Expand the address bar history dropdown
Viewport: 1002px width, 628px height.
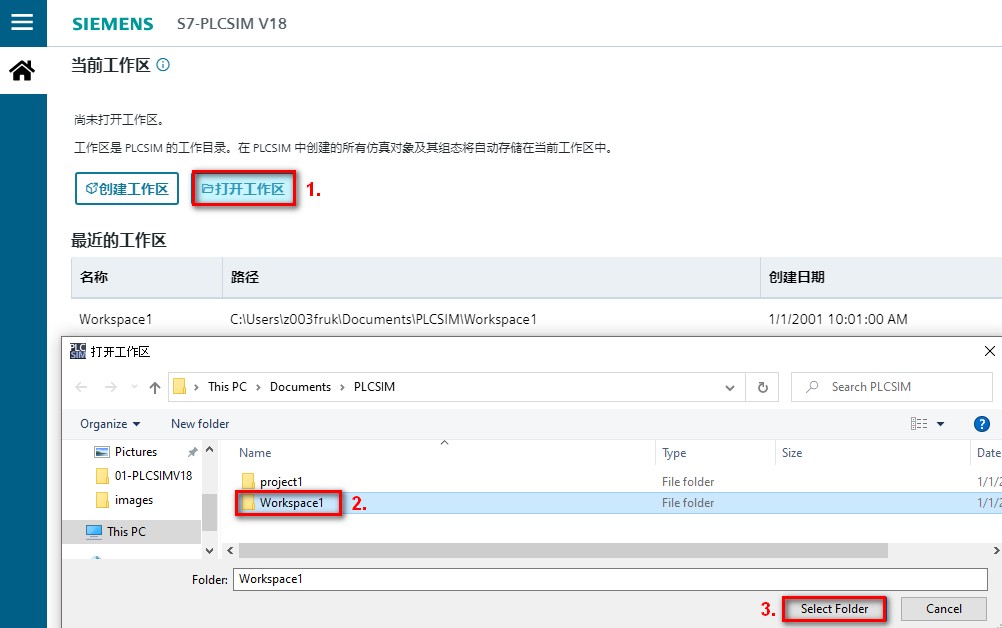[730, 388]
